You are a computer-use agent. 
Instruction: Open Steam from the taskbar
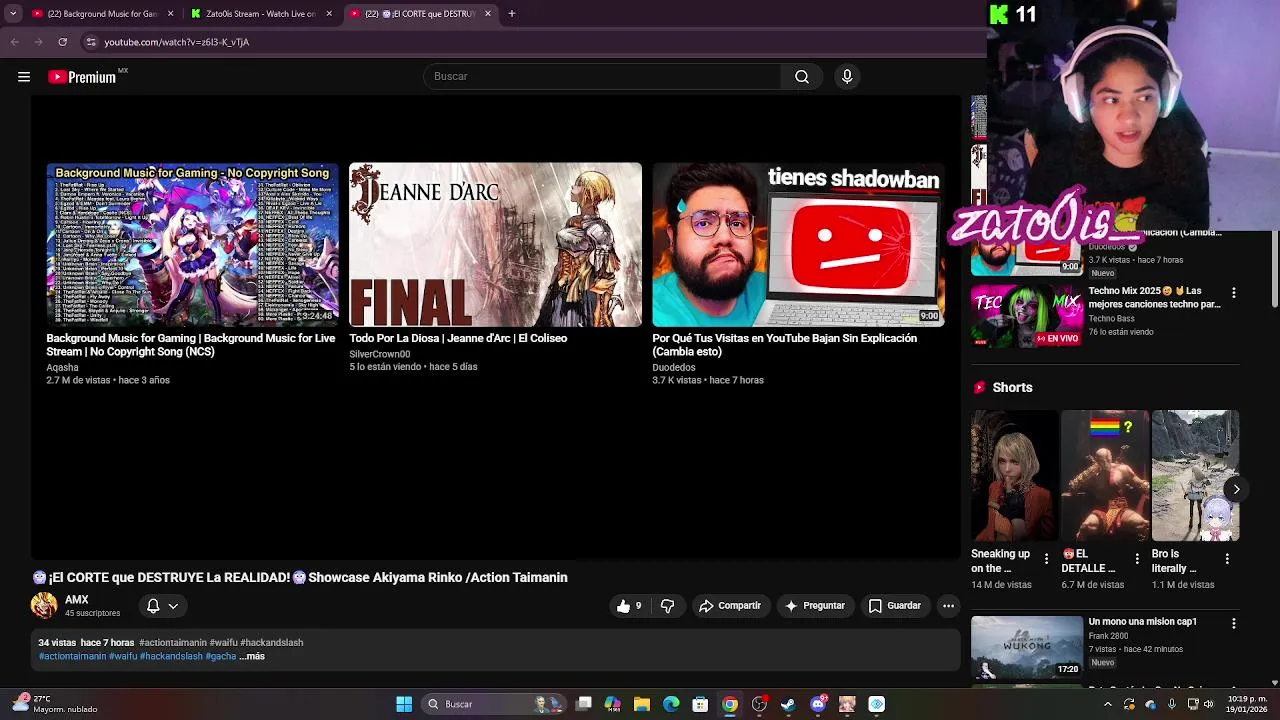coord(788,704)
